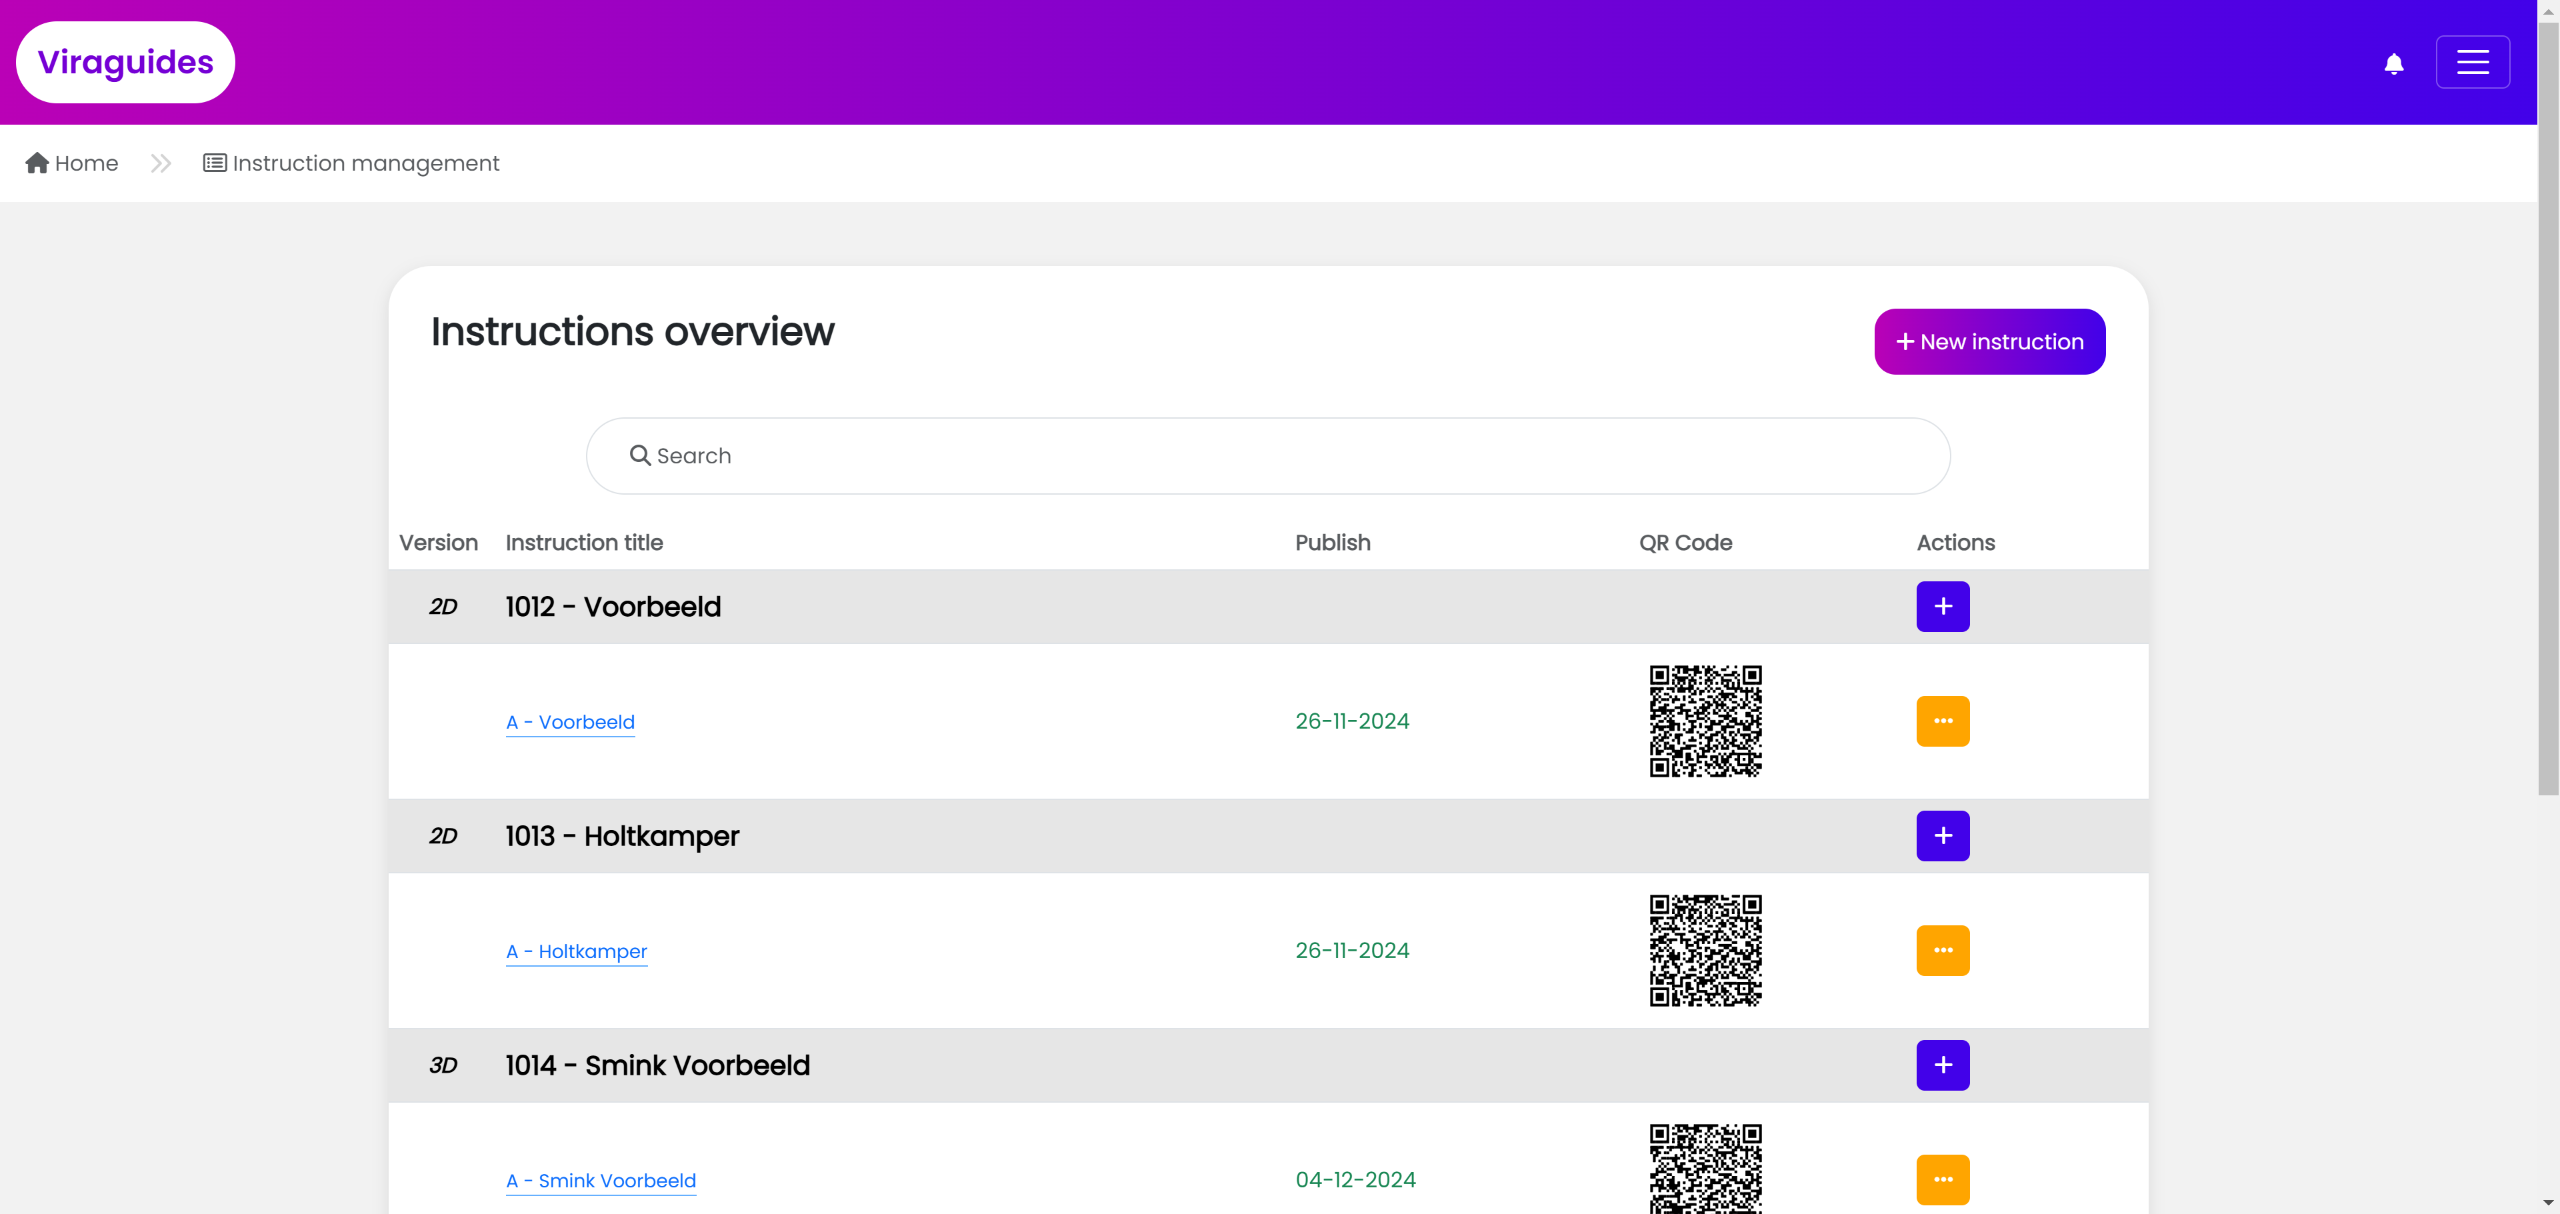This screenshot has height=1214, width=2560.
Task: Open the A - Holtkamper link
Action: (x=576, y=951)
